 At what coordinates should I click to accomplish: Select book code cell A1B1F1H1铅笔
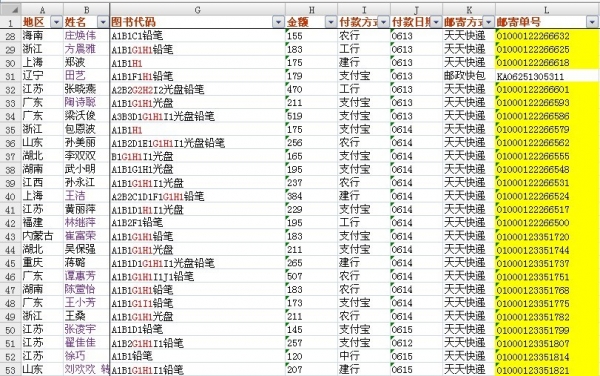point(197,76)
